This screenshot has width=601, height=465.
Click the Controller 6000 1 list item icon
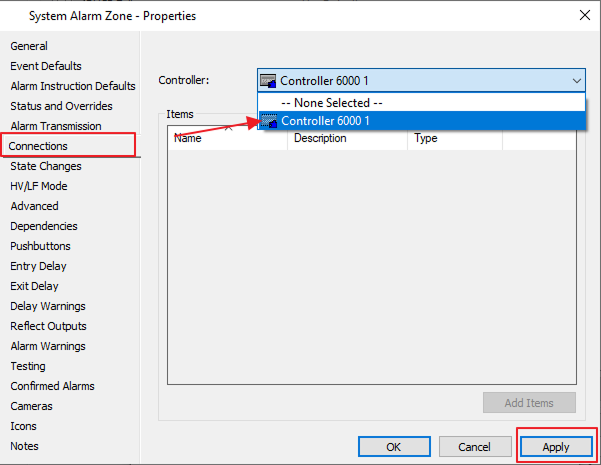pos(268,121)
